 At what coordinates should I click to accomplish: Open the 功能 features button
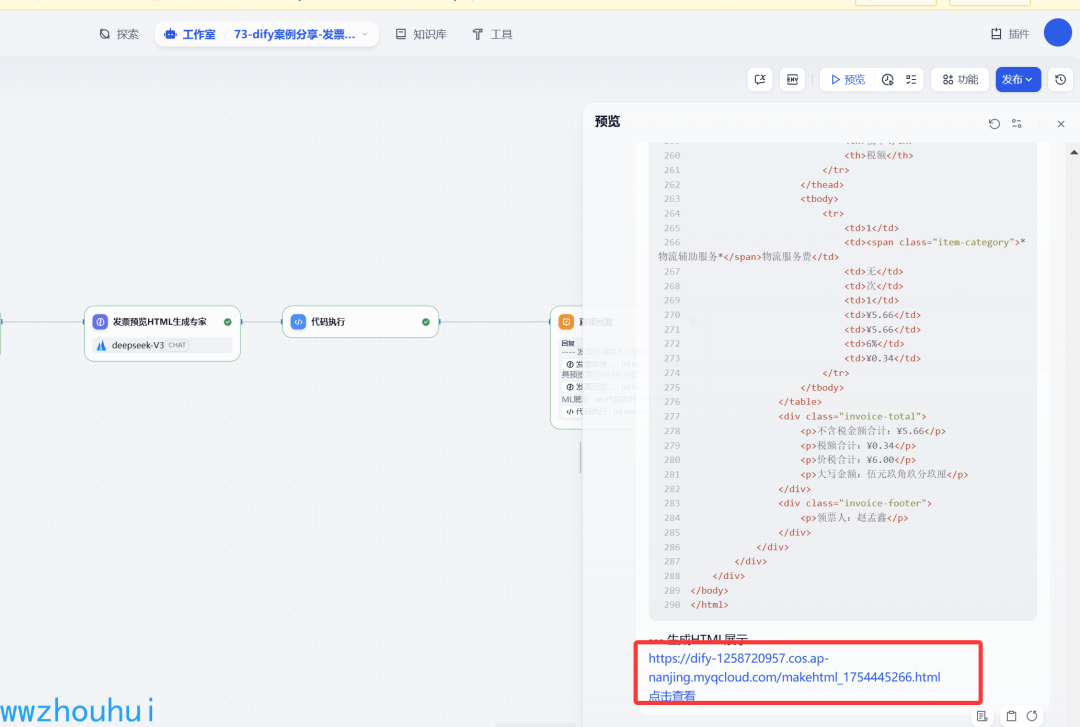click(x=960, y=80)
